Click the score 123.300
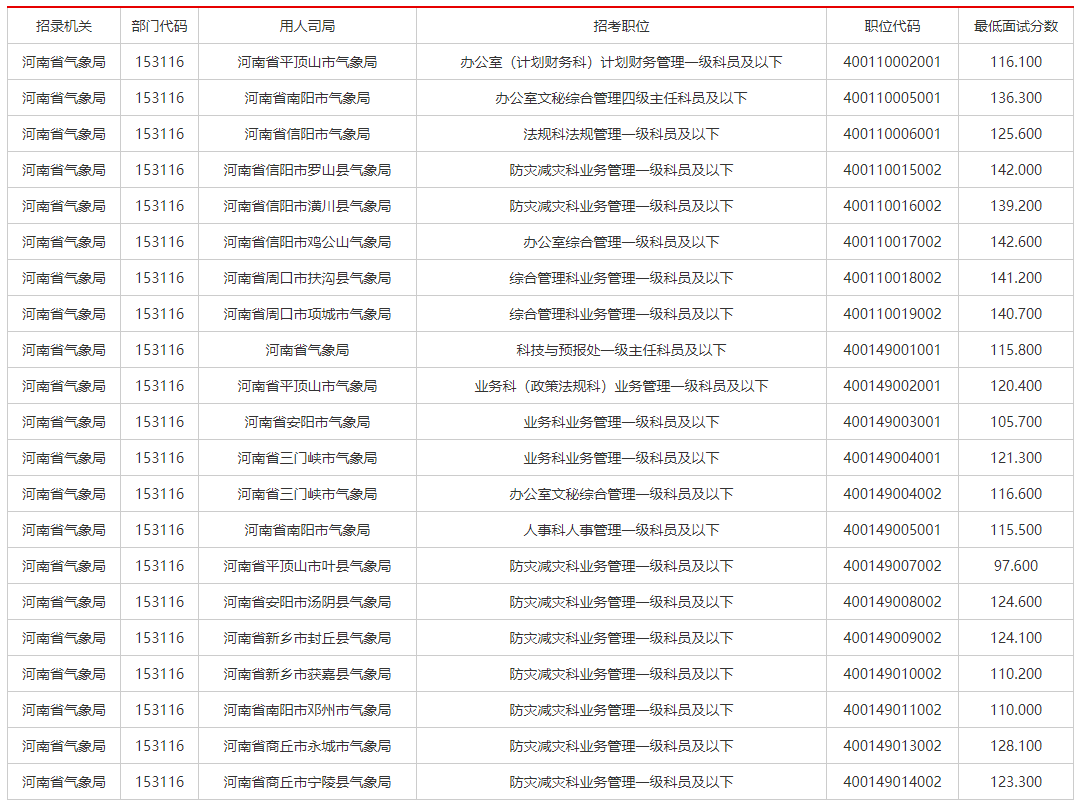Image resolution: width=1082 pixels, height=807 pixels. pos(1016,782)
